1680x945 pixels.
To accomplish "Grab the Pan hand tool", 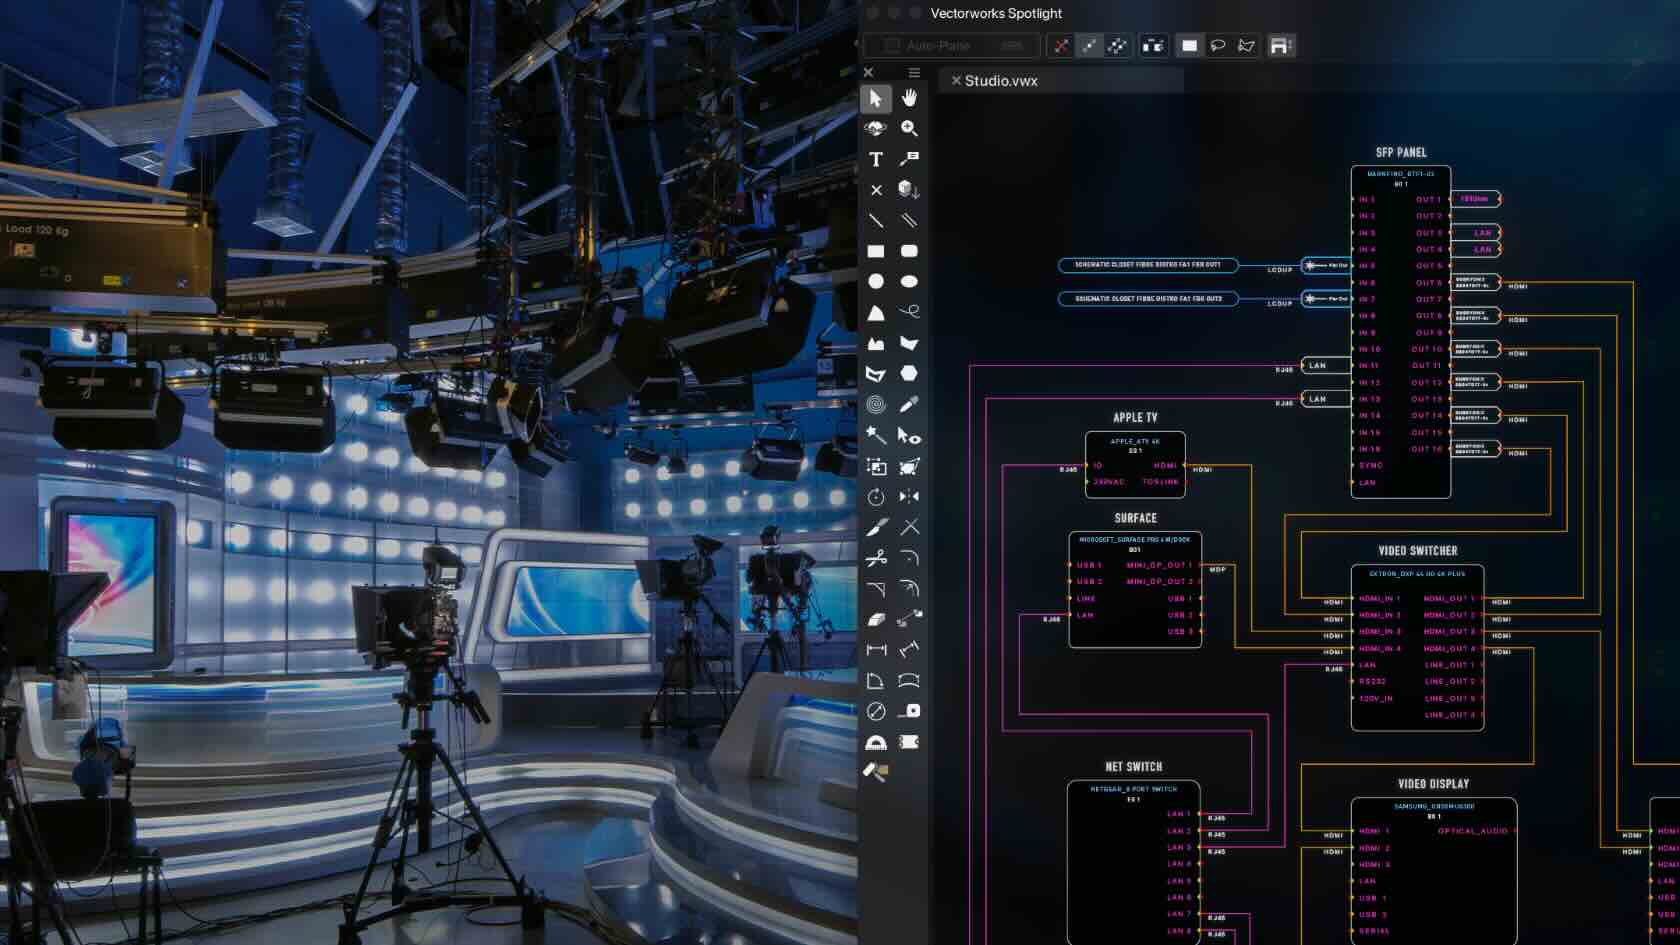I will 910,99.
